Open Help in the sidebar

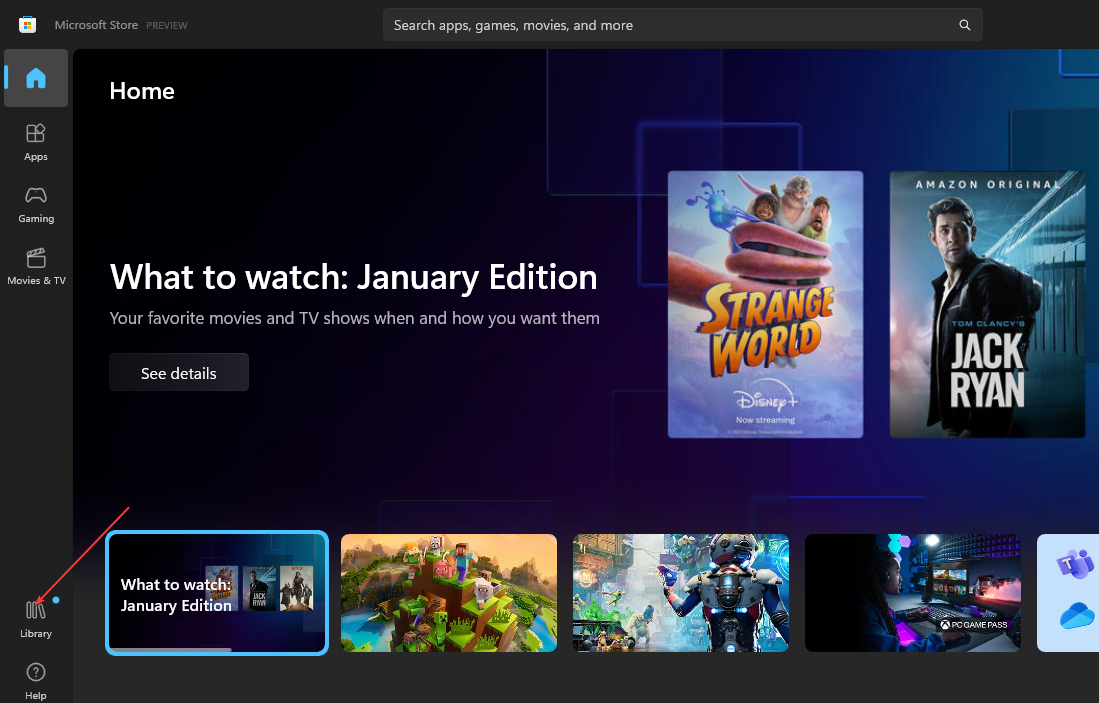click(x=36, y=681)
